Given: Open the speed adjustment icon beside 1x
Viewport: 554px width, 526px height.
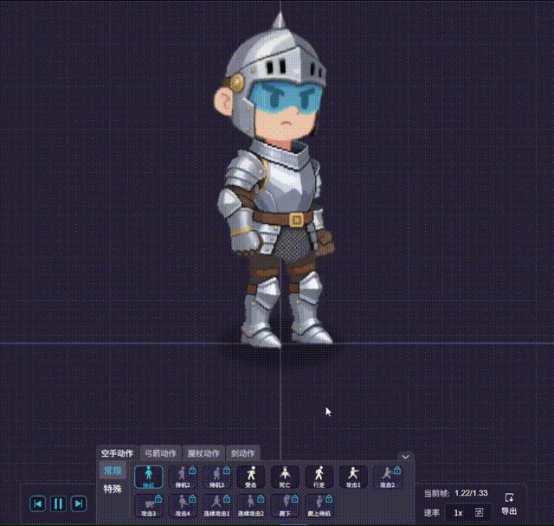Looking at the screenshot, I should click(479, 512).
